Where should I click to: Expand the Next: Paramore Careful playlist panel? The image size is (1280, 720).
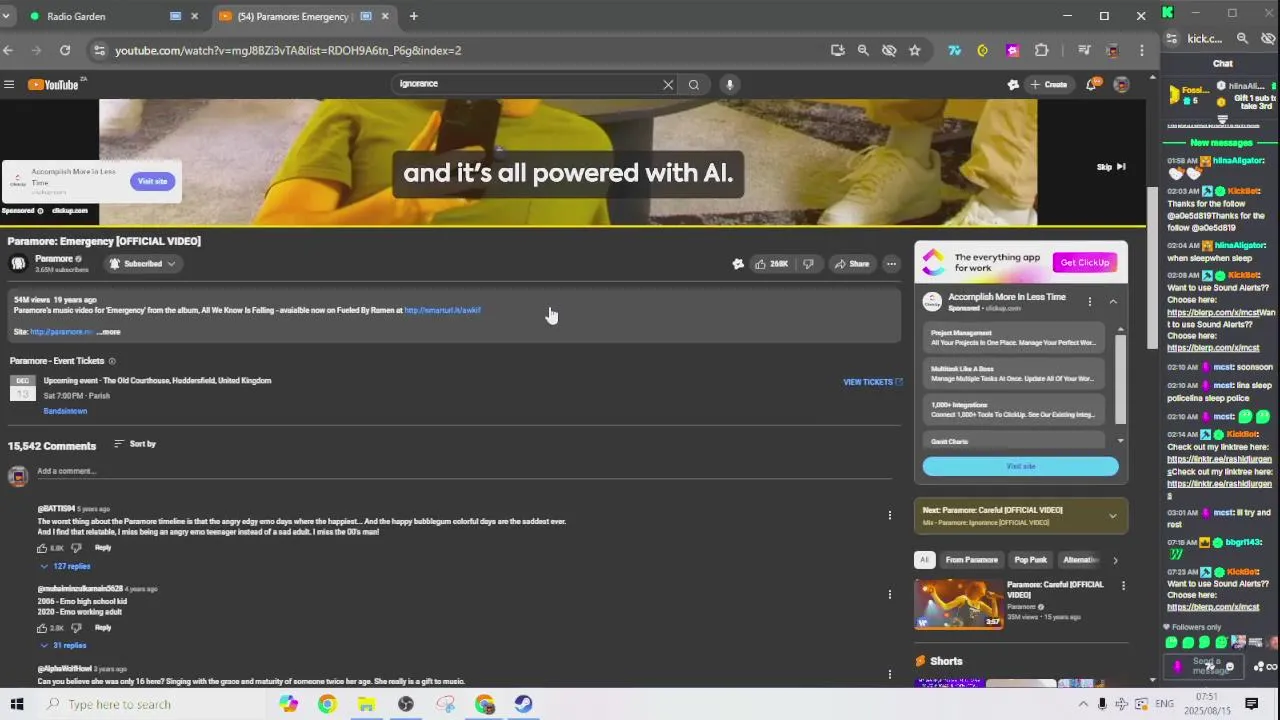point(1112,516)
